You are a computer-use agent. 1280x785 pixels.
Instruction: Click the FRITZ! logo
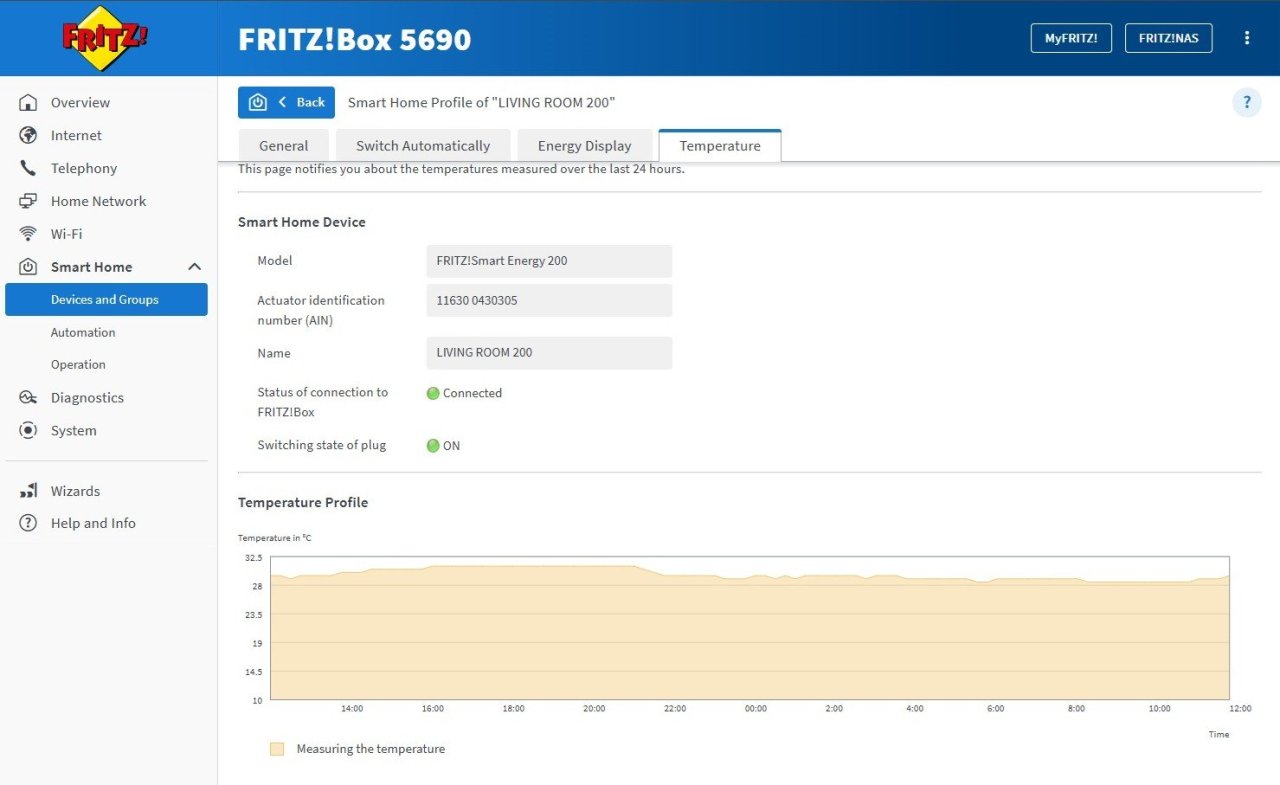[x=105, y=38]
